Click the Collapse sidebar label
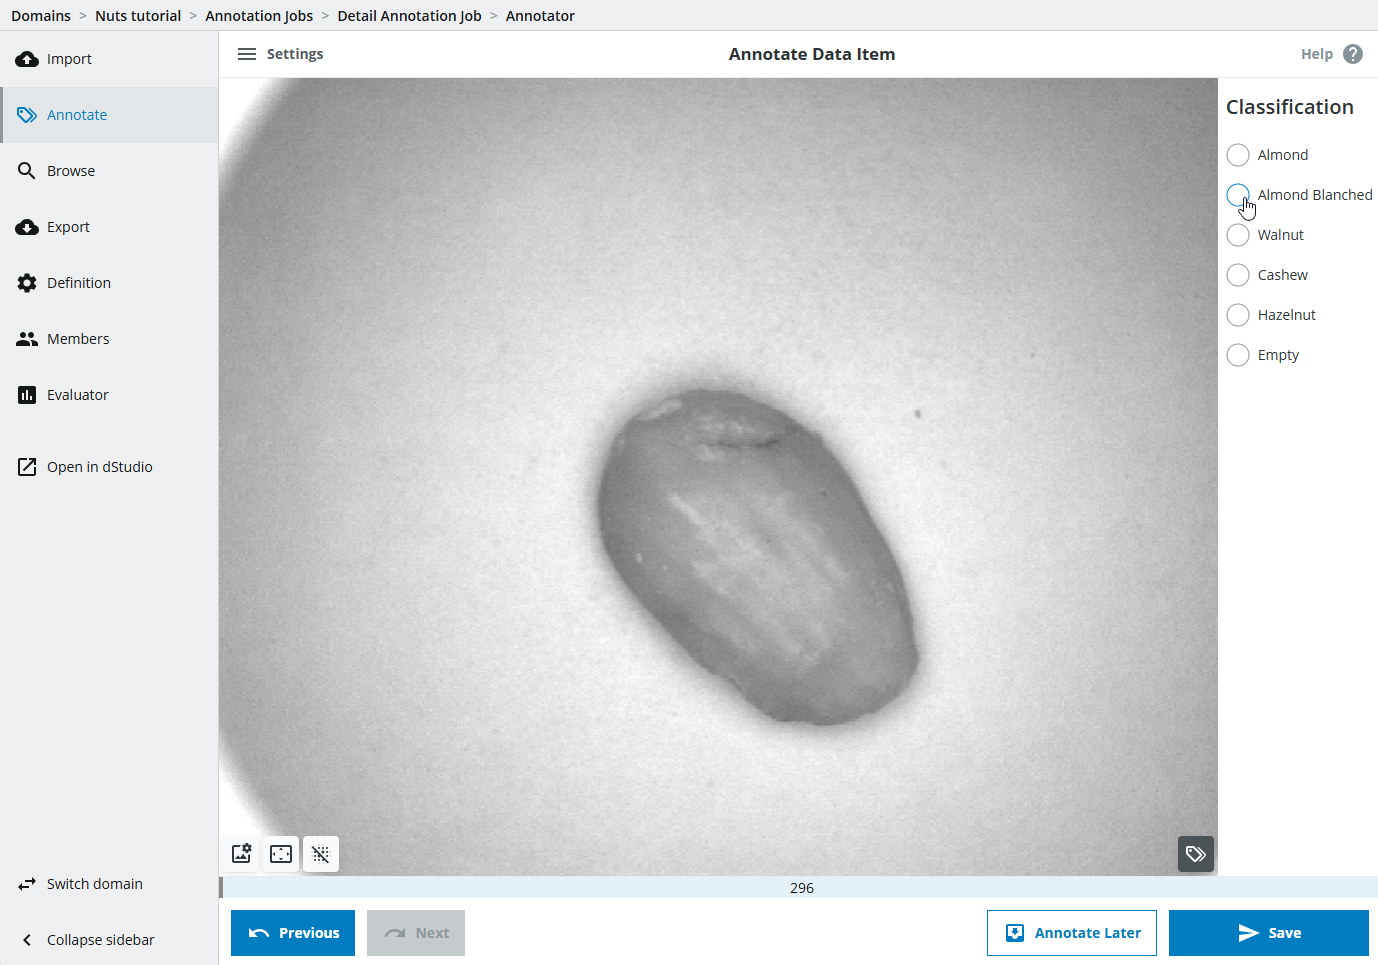 101,940
